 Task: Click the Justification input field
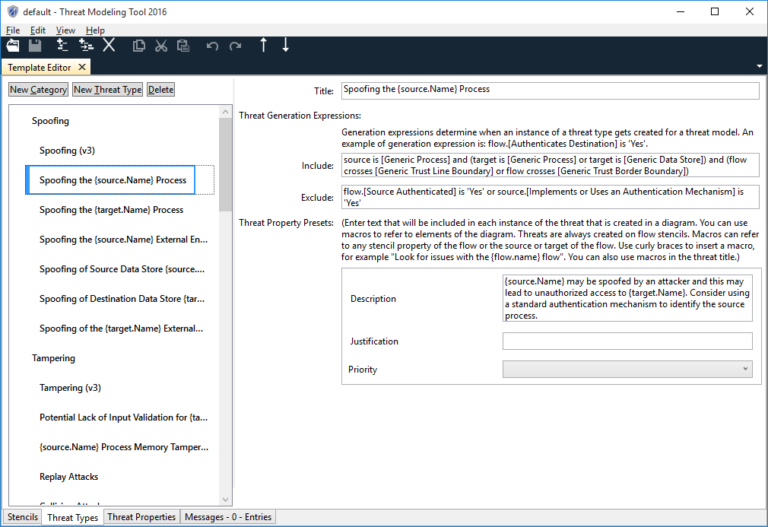point(627,341)
